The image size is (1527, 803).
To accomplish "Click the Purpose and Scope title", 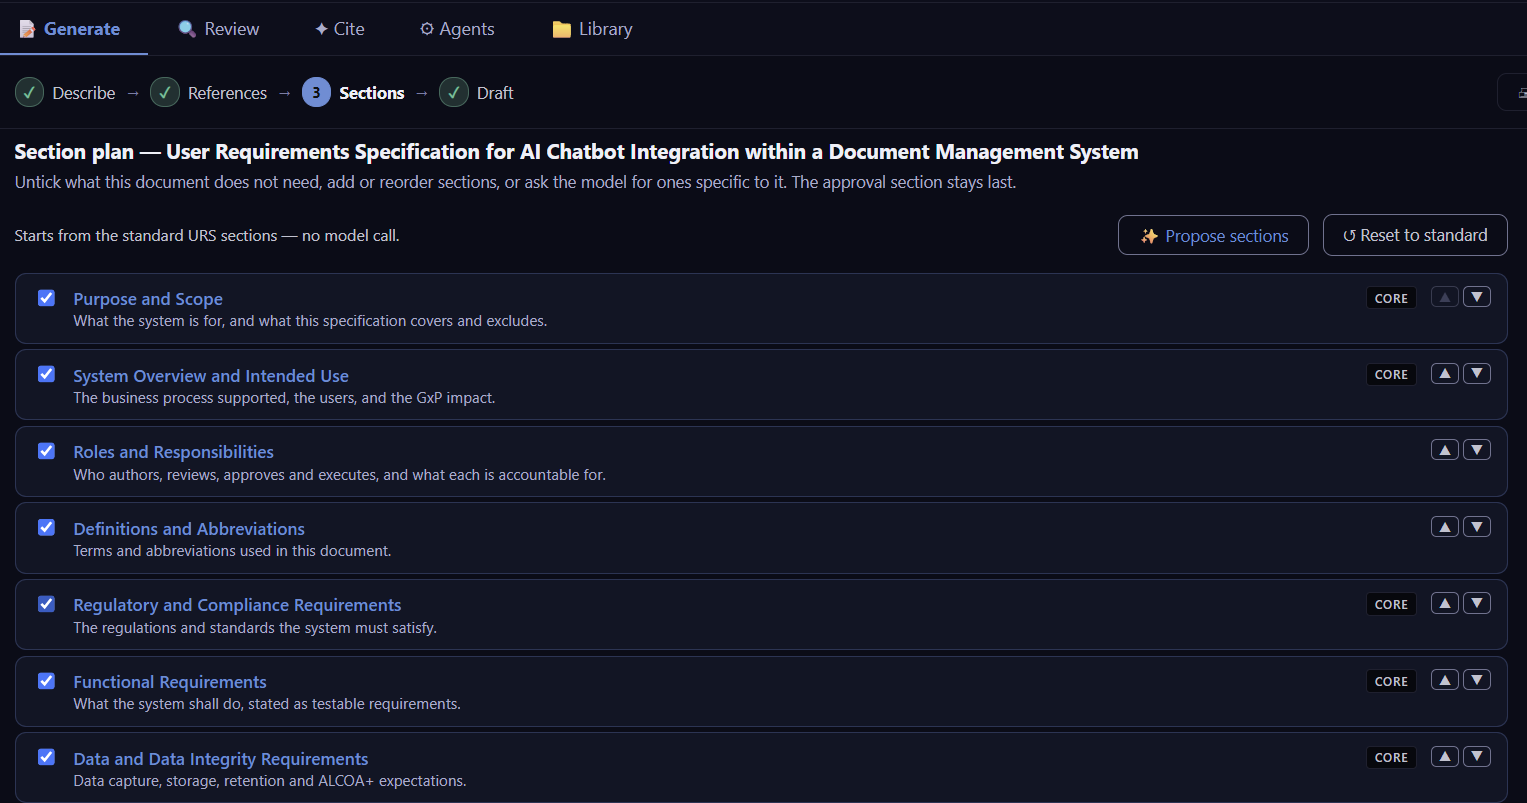I will point(148,299).
